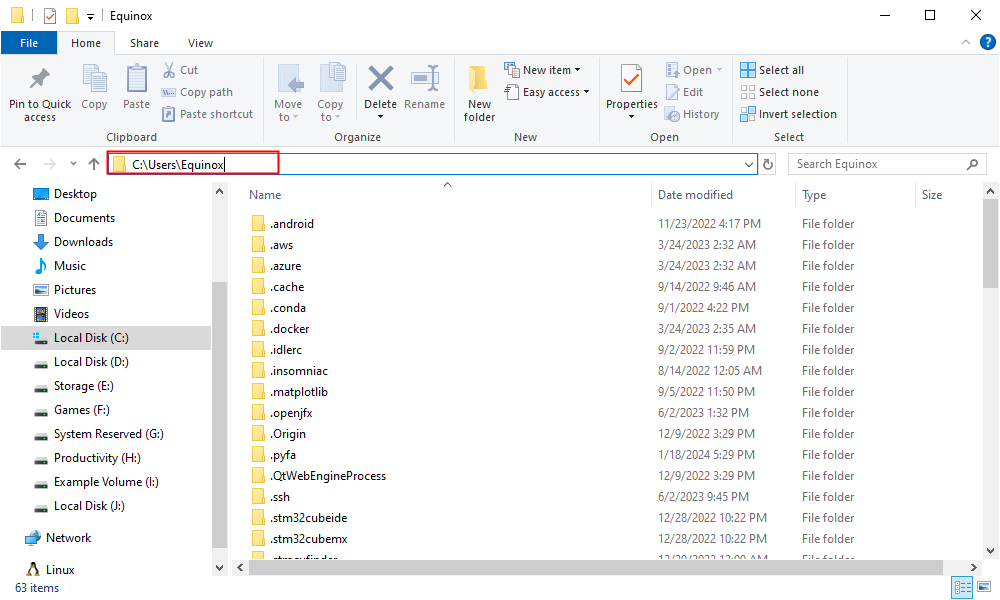This screenshot has width=1000, height=600.
Task: Create a New folder via ribbon
Action: pyautogui.click(x=479, y=93)
